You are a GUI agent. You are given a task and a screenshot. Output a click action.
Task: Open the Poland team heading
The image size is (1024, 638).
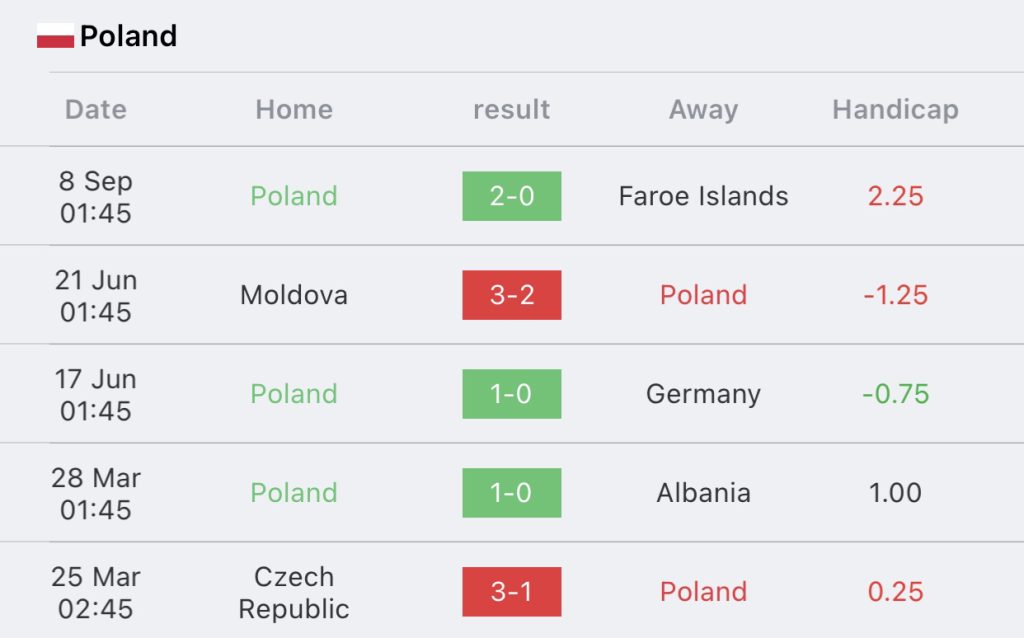pos(128,36)
